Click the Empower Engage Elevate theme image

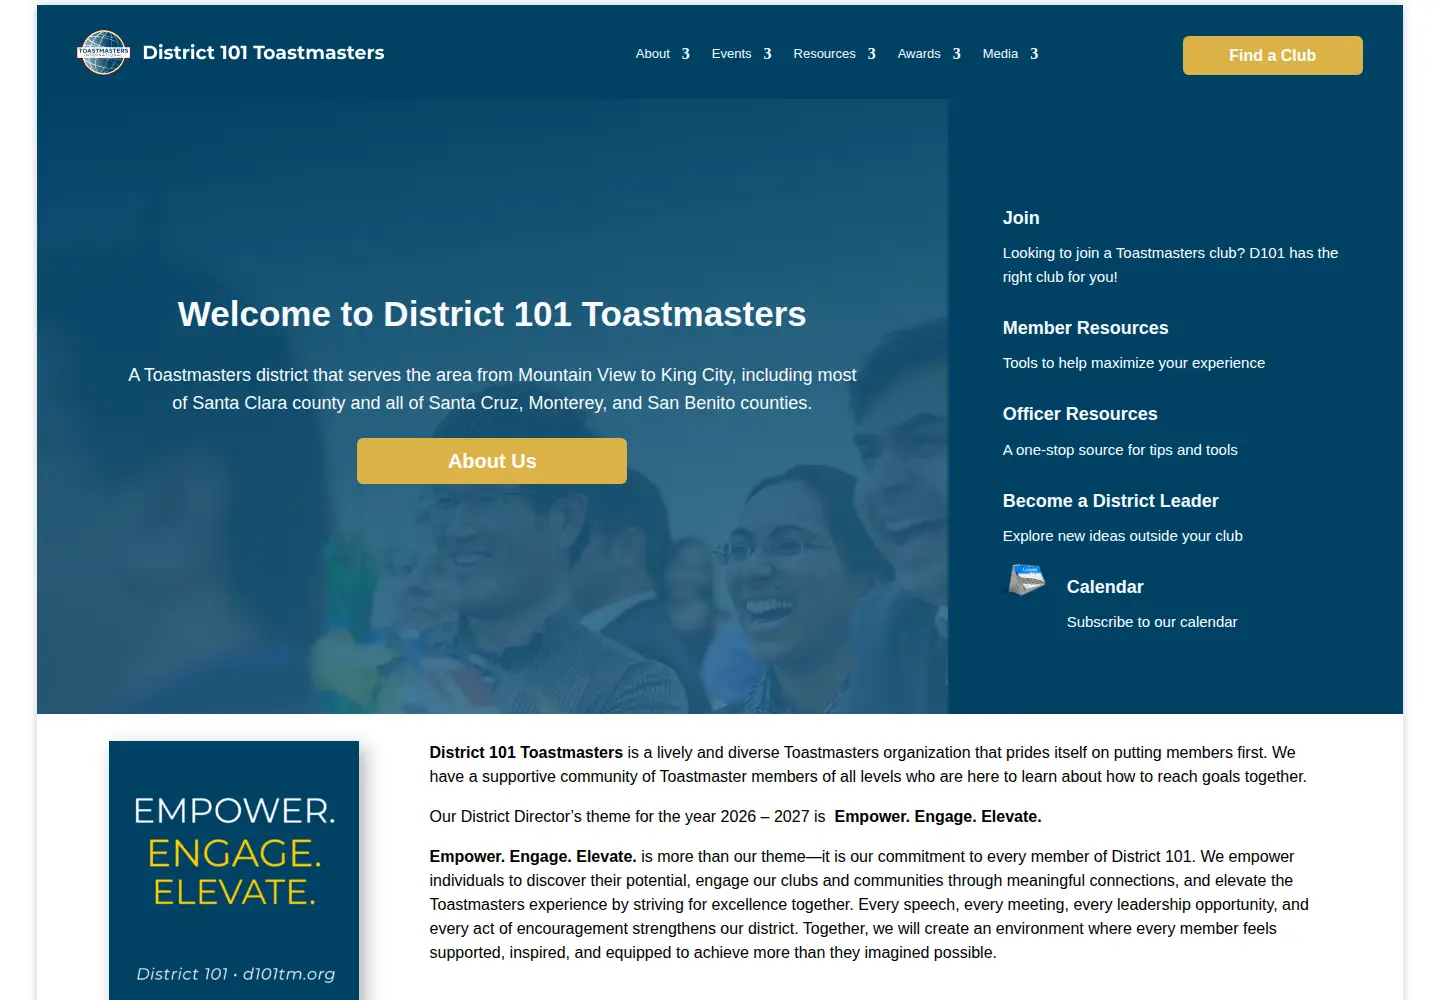[x=234, y=870]
